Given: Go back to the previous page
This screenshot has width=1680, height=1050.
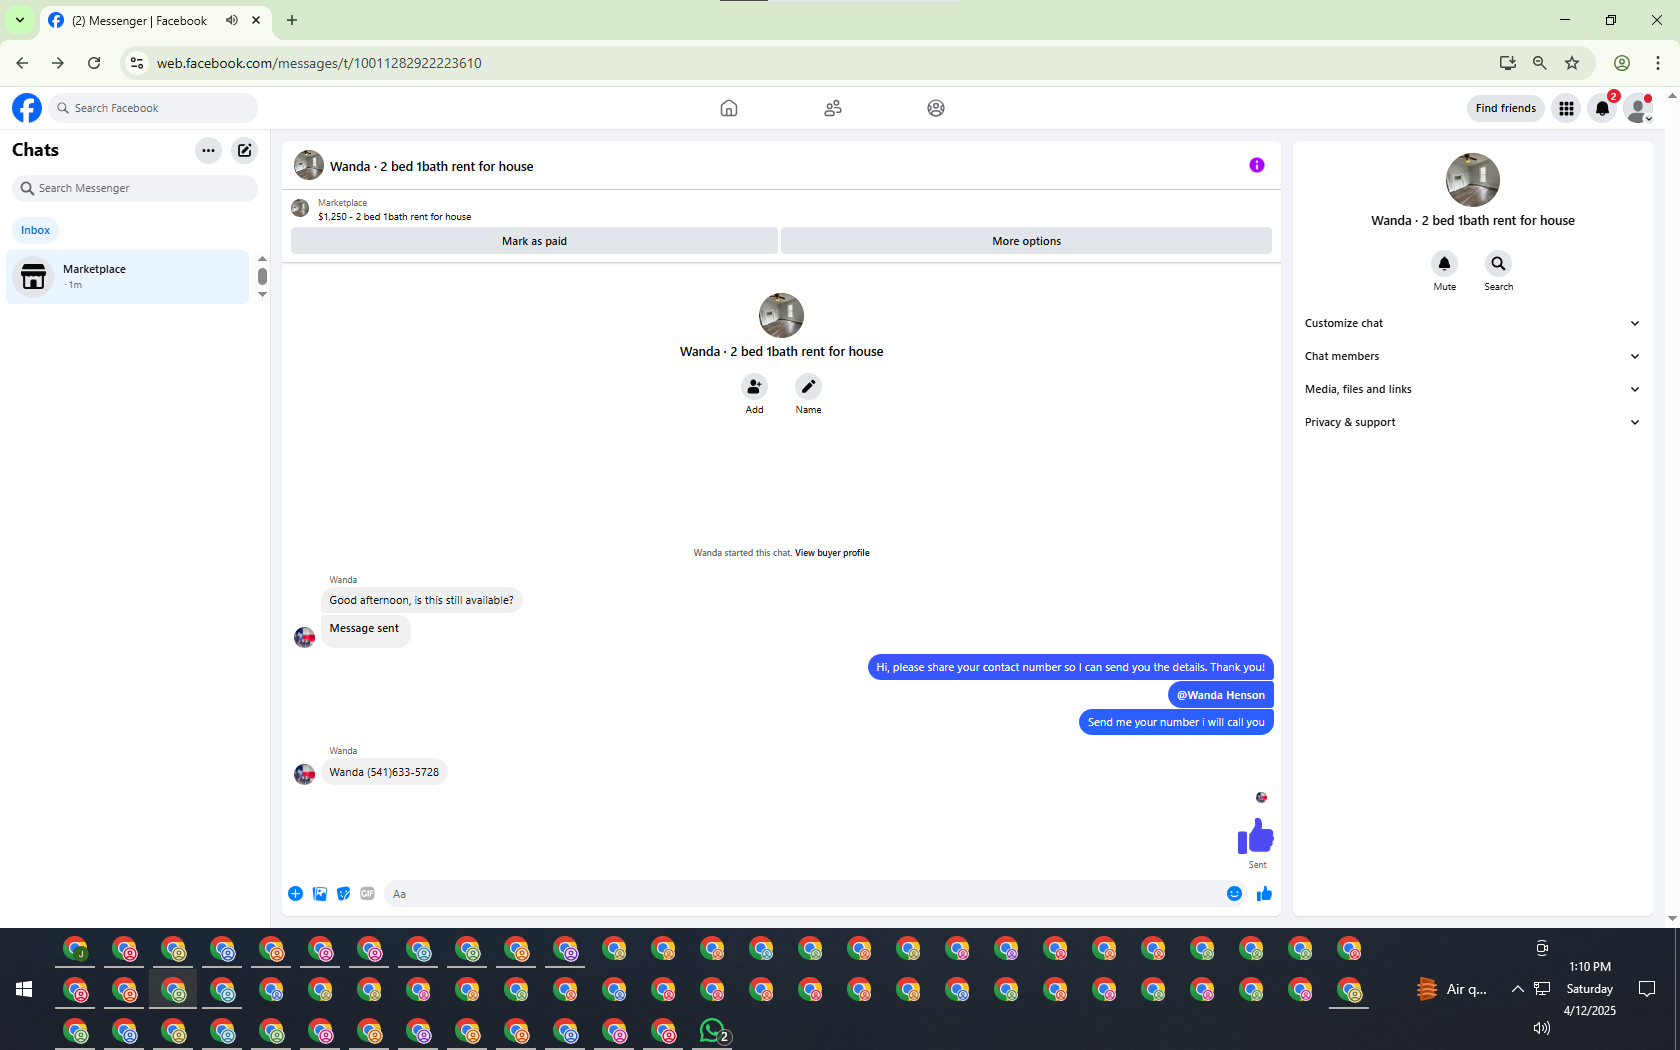Looking at the screenshot, I should point(22,63).
